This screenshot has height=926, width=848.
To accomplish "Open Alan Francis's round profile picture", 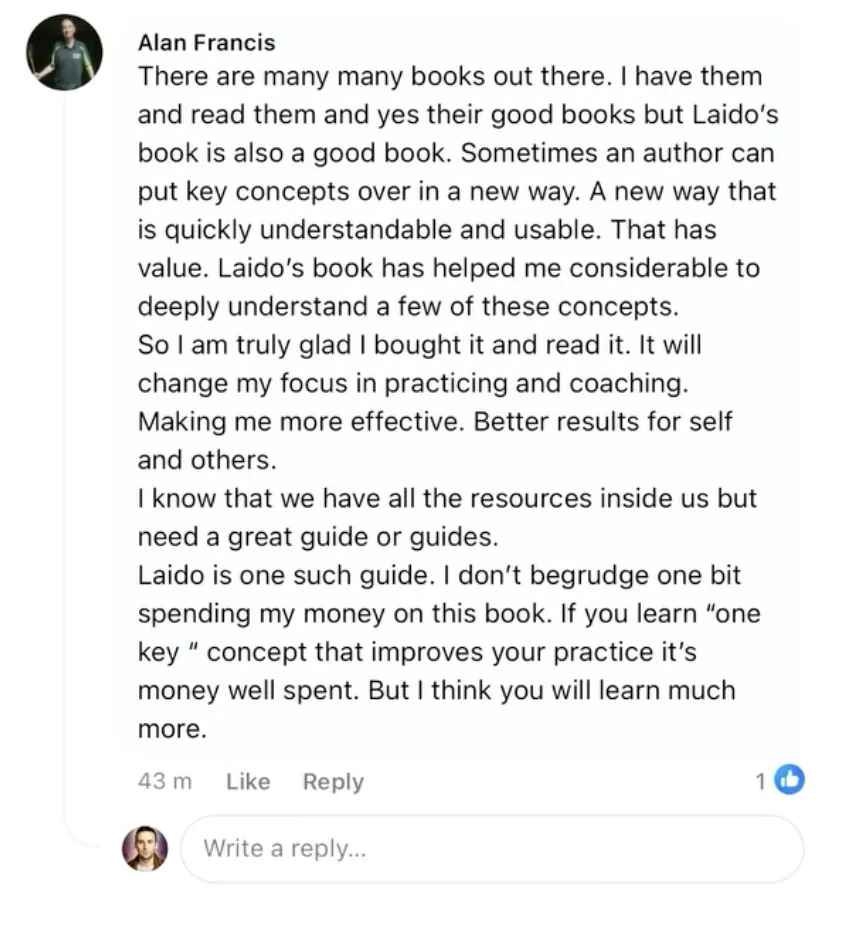I will (x=64, y=53).
